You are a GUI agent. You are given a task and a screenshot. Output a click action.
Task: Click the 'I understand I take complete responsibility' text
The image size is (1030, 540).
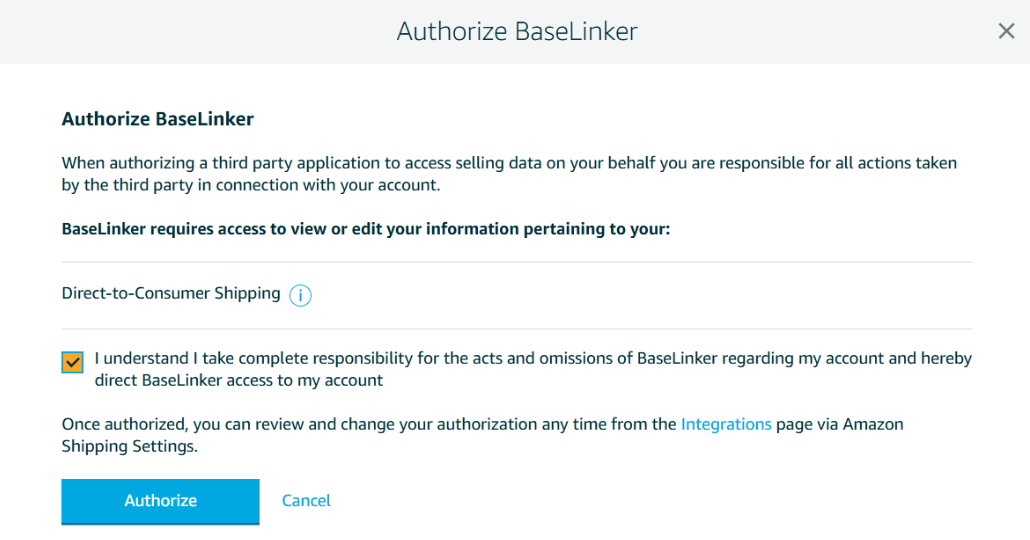click(x=533, y=369)
